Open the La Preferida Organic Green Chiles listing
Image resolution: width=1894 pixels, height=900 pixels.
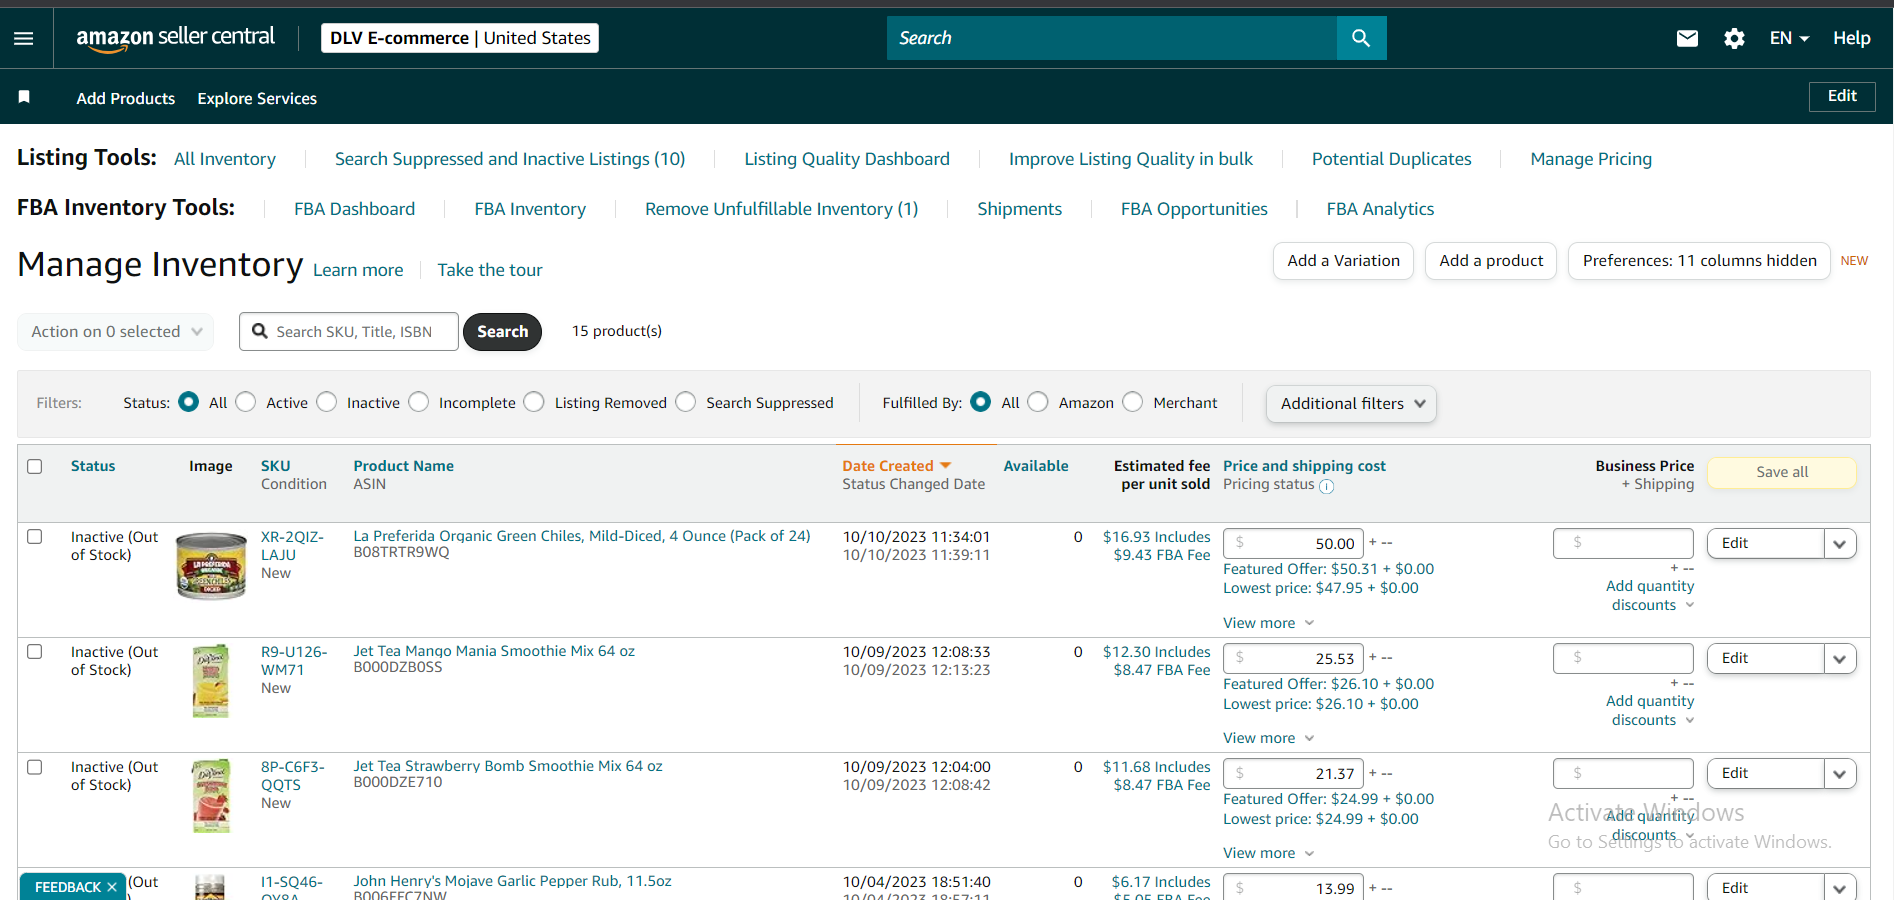pos(582,536)
